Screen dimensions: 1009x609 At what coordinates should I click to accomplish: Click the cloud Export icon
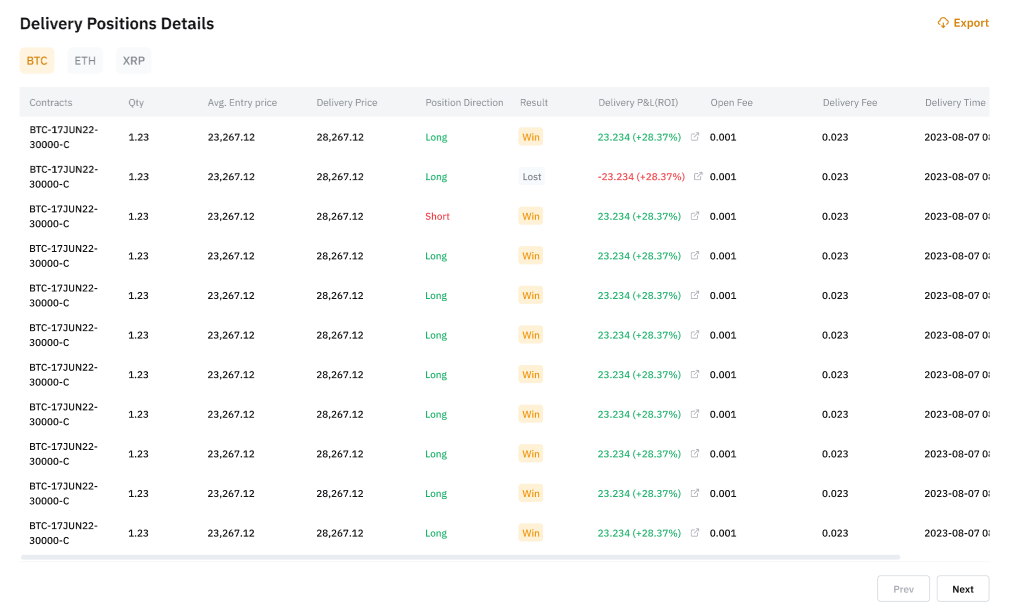tap(943, 23)
